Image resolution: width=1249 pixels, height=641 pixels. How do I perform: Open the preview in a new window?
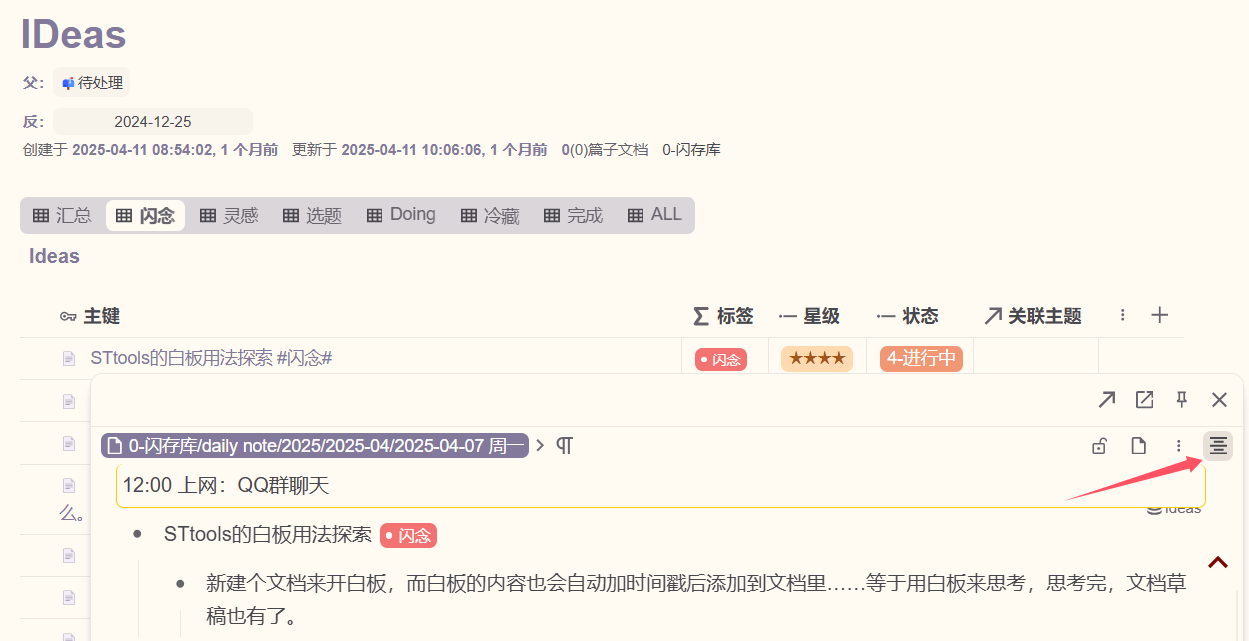(x=1144, y=400)
